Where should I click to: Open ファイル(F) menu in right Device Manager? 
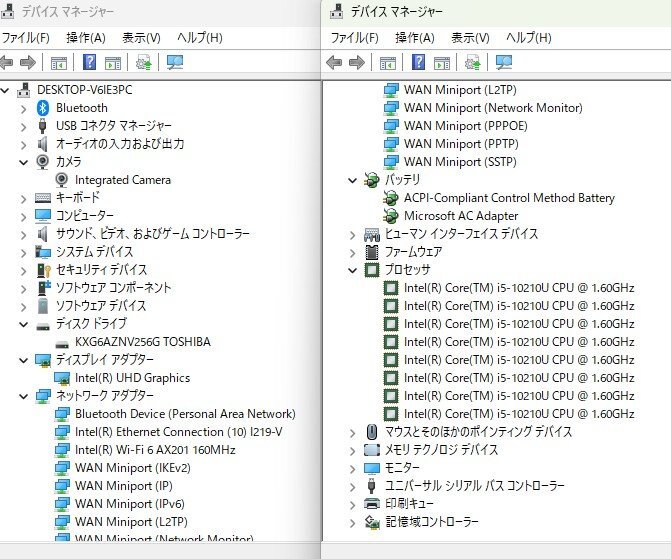tap(355, 38)
